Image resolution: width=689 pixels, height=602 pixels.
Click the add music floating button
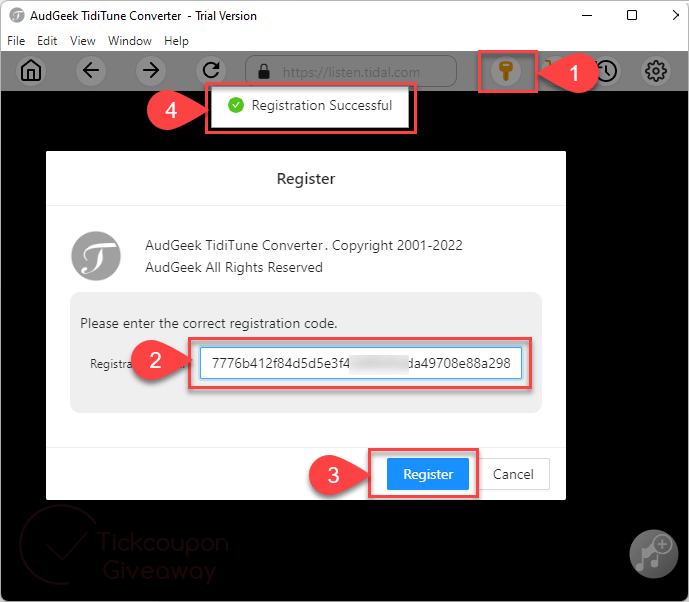[x=654, y=554]
